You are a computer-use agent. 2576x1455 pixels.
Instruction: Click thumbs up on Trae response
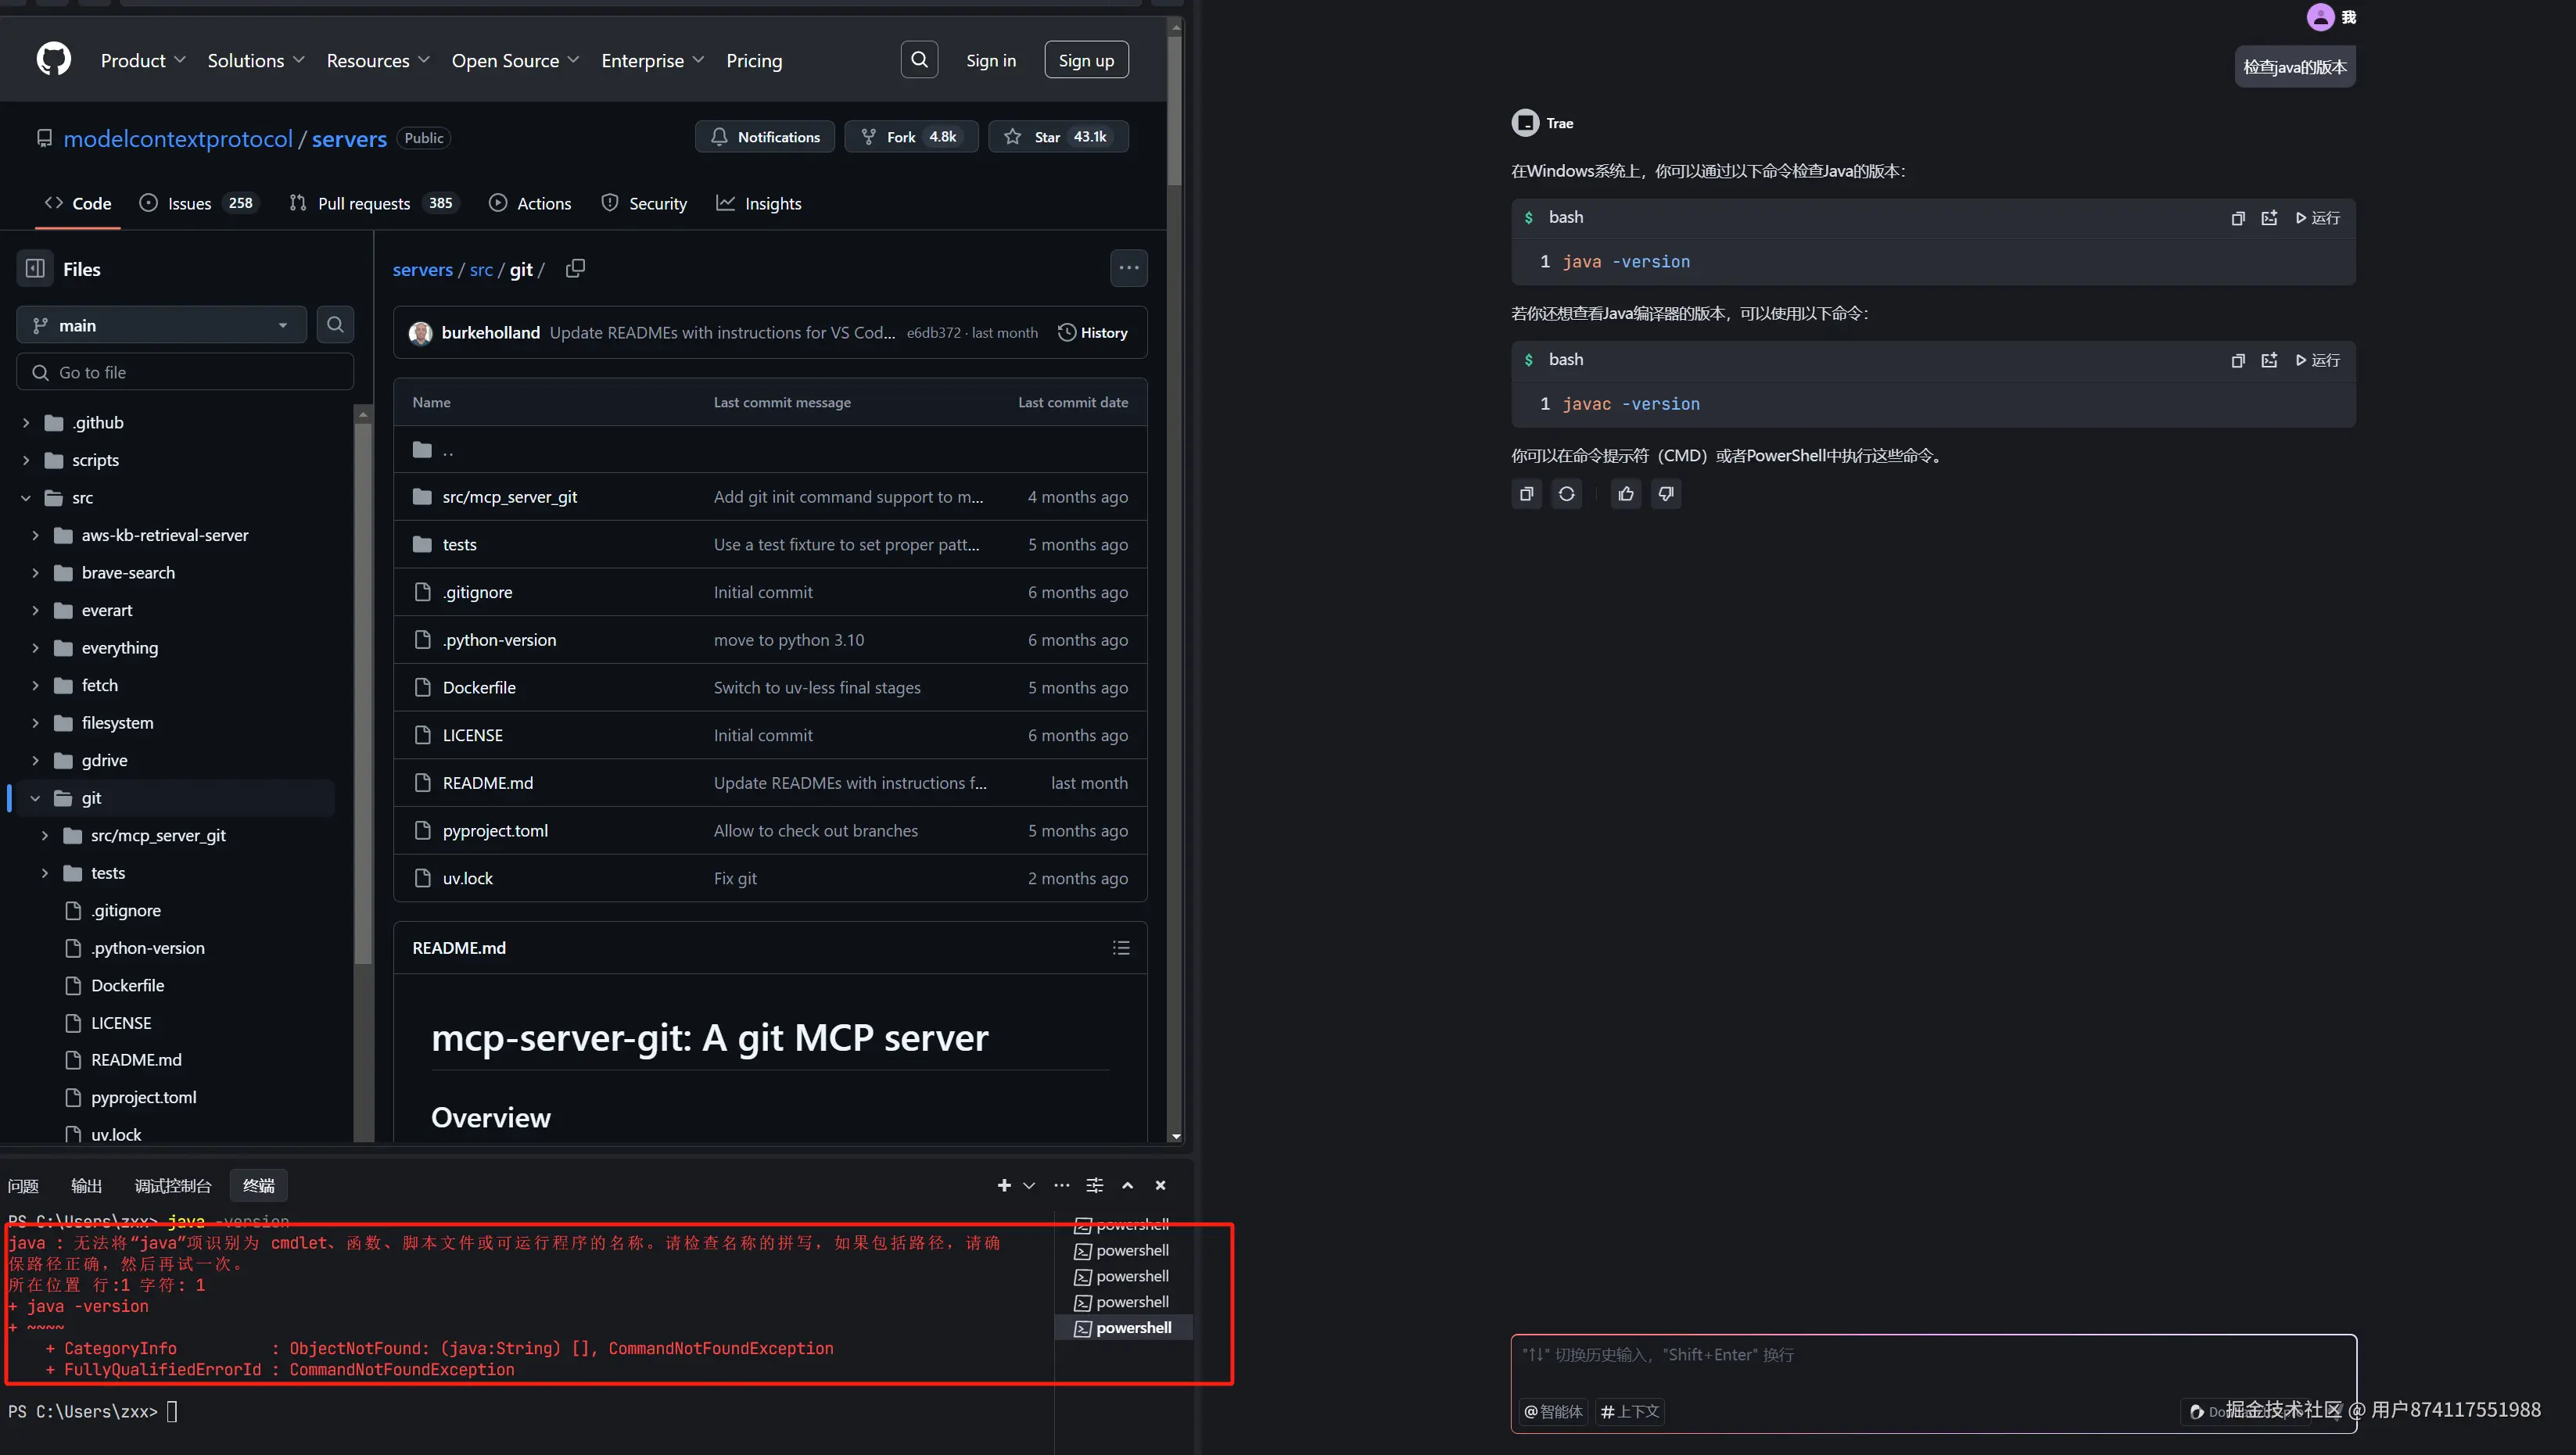coord(1626,494)
